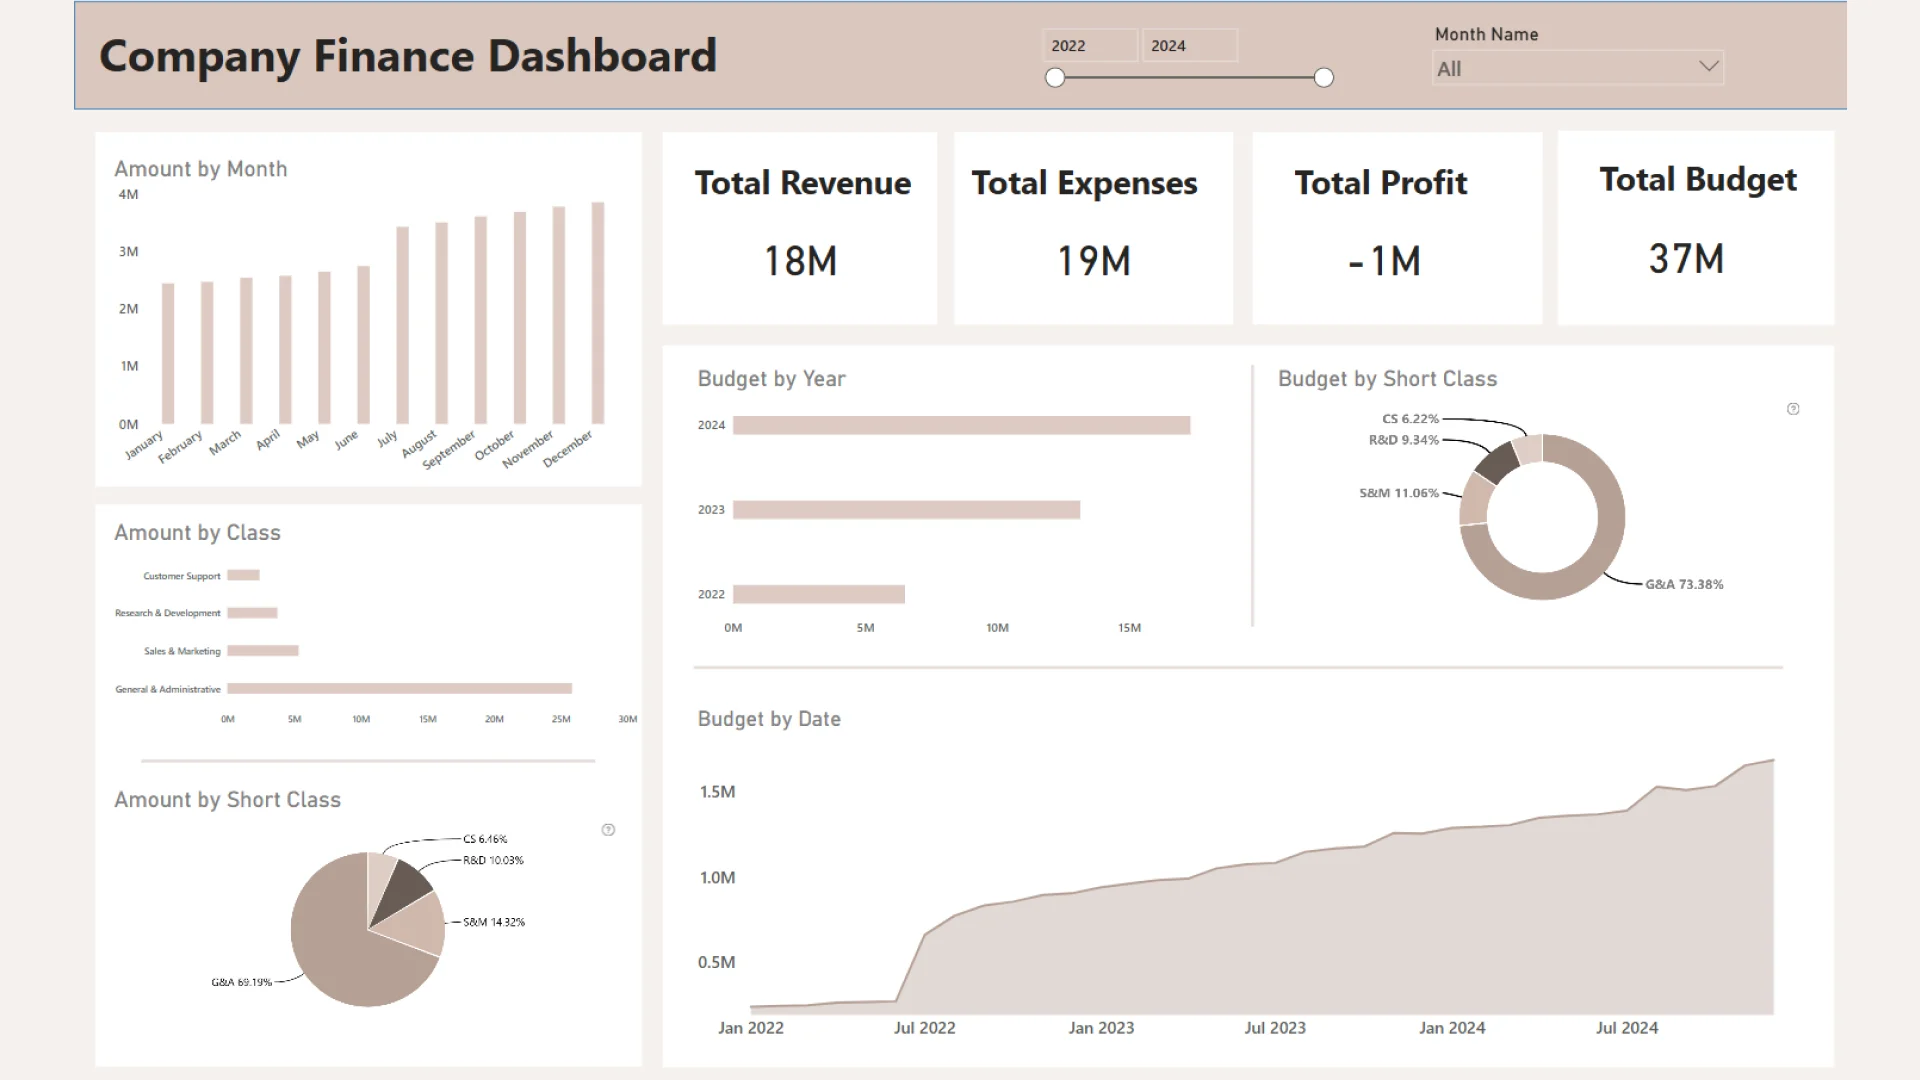Select the Total Revenue card

coord(800,228)
